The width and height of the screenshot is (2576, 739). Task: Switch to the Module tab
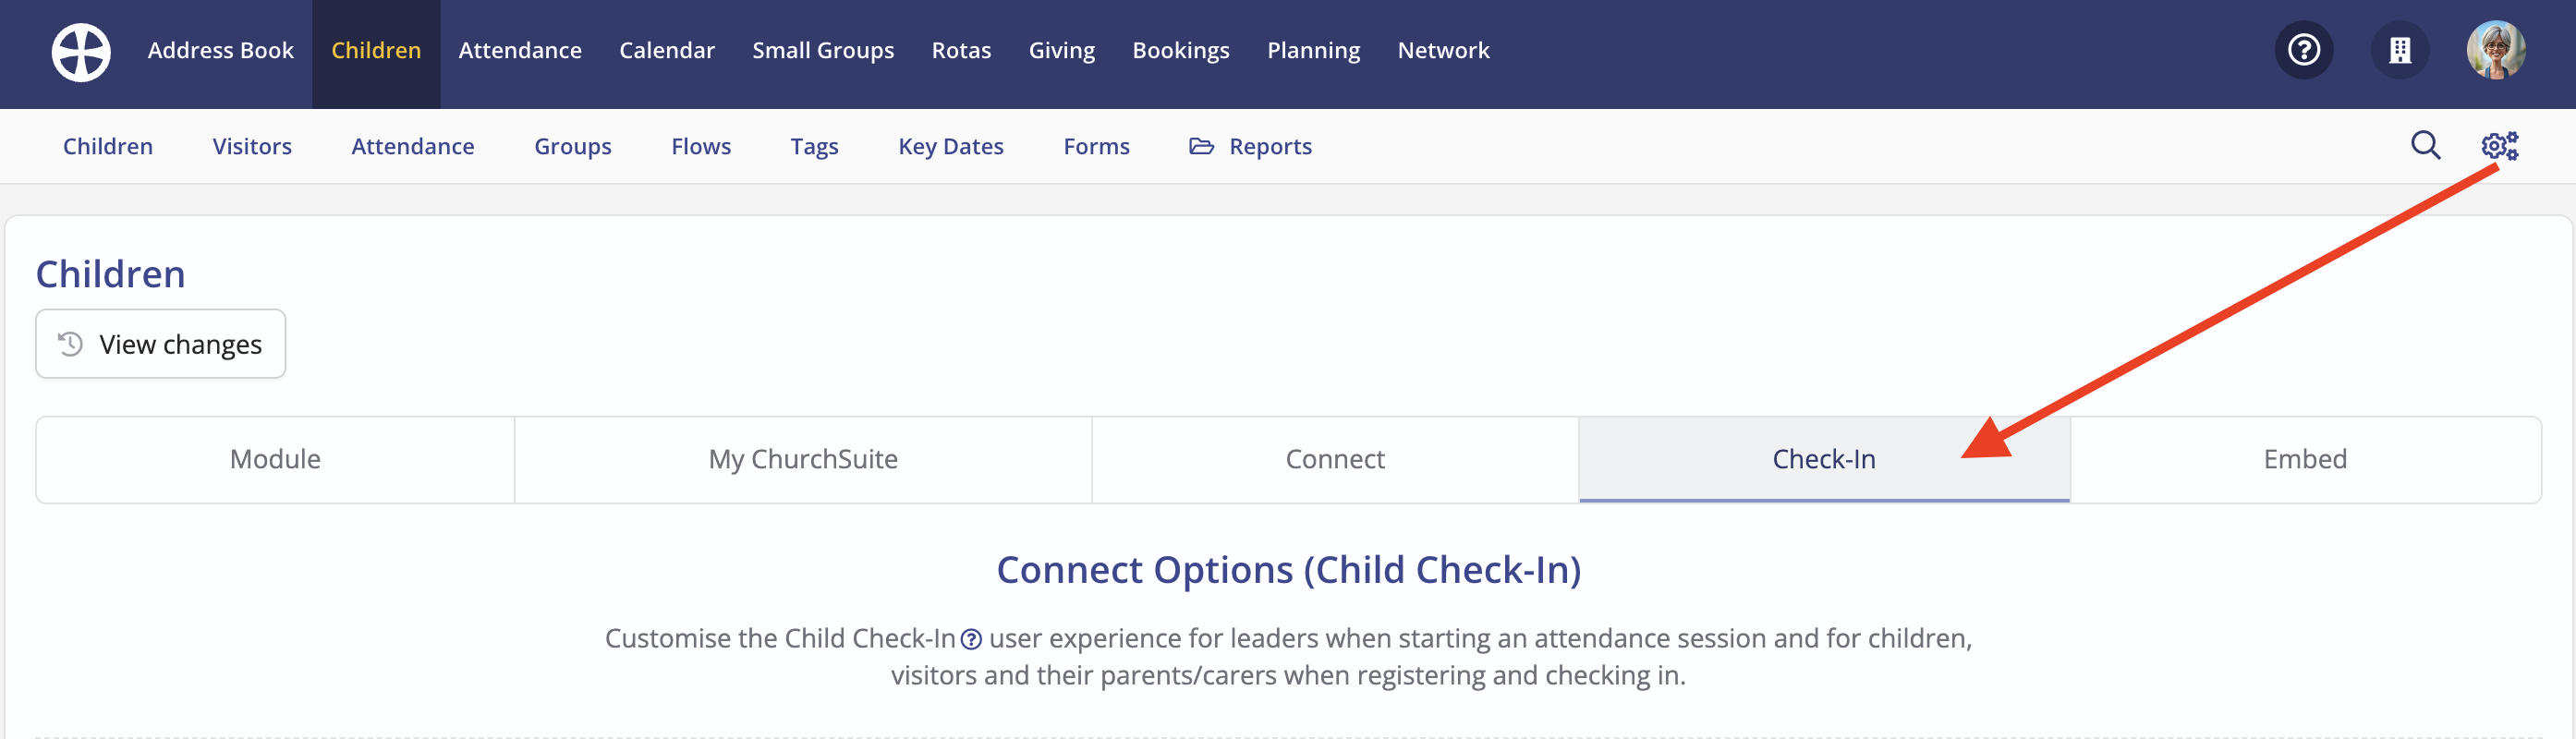click(275, 459)
